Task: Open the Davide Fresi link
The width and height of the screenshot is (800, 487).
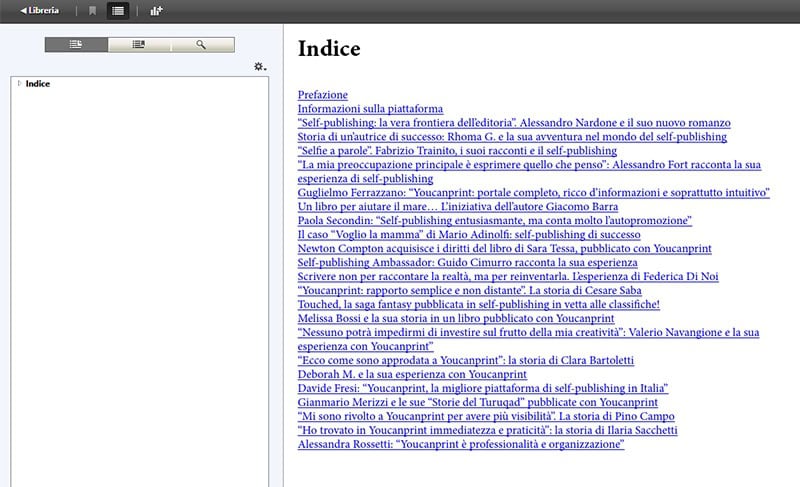Action: 483,388
